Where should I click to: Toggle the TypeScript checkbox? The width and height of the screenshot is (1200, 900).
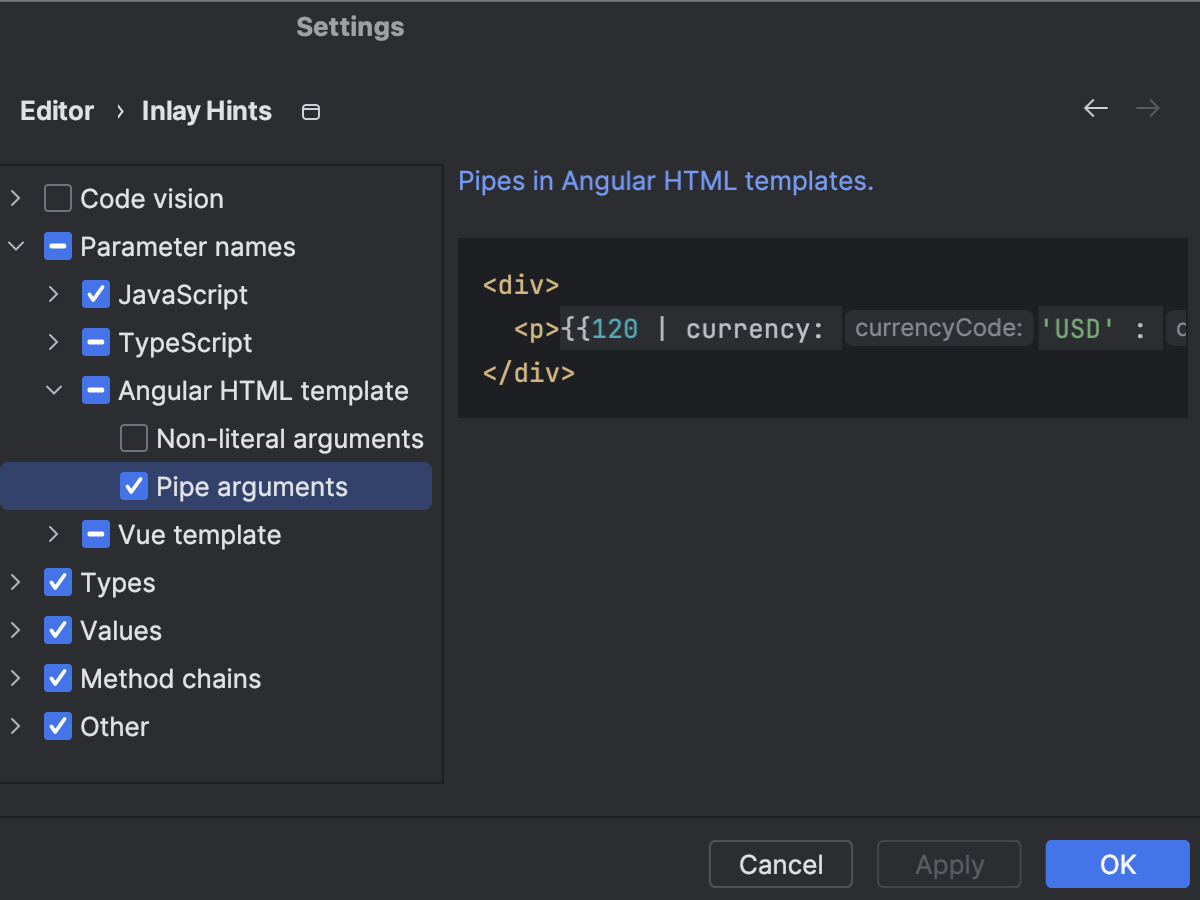click(95, 342)
